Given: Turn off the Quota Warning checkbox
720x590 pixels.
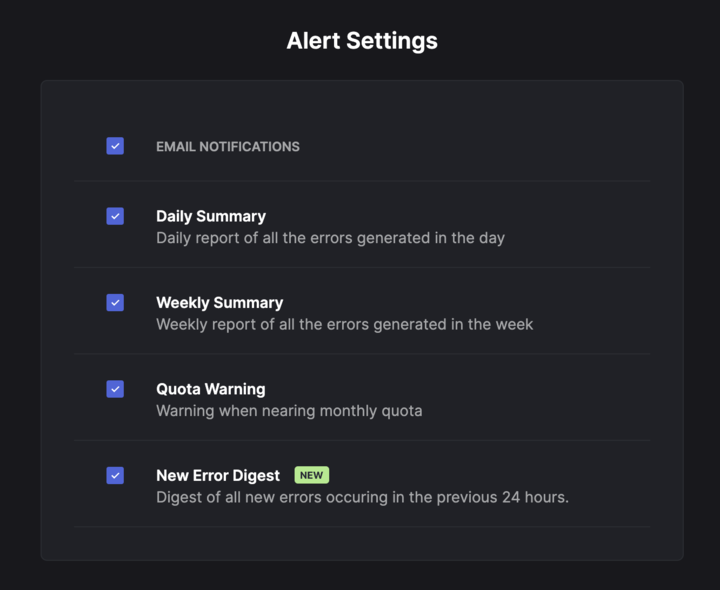Looking at the screenshot, I should tap(115, 389).
